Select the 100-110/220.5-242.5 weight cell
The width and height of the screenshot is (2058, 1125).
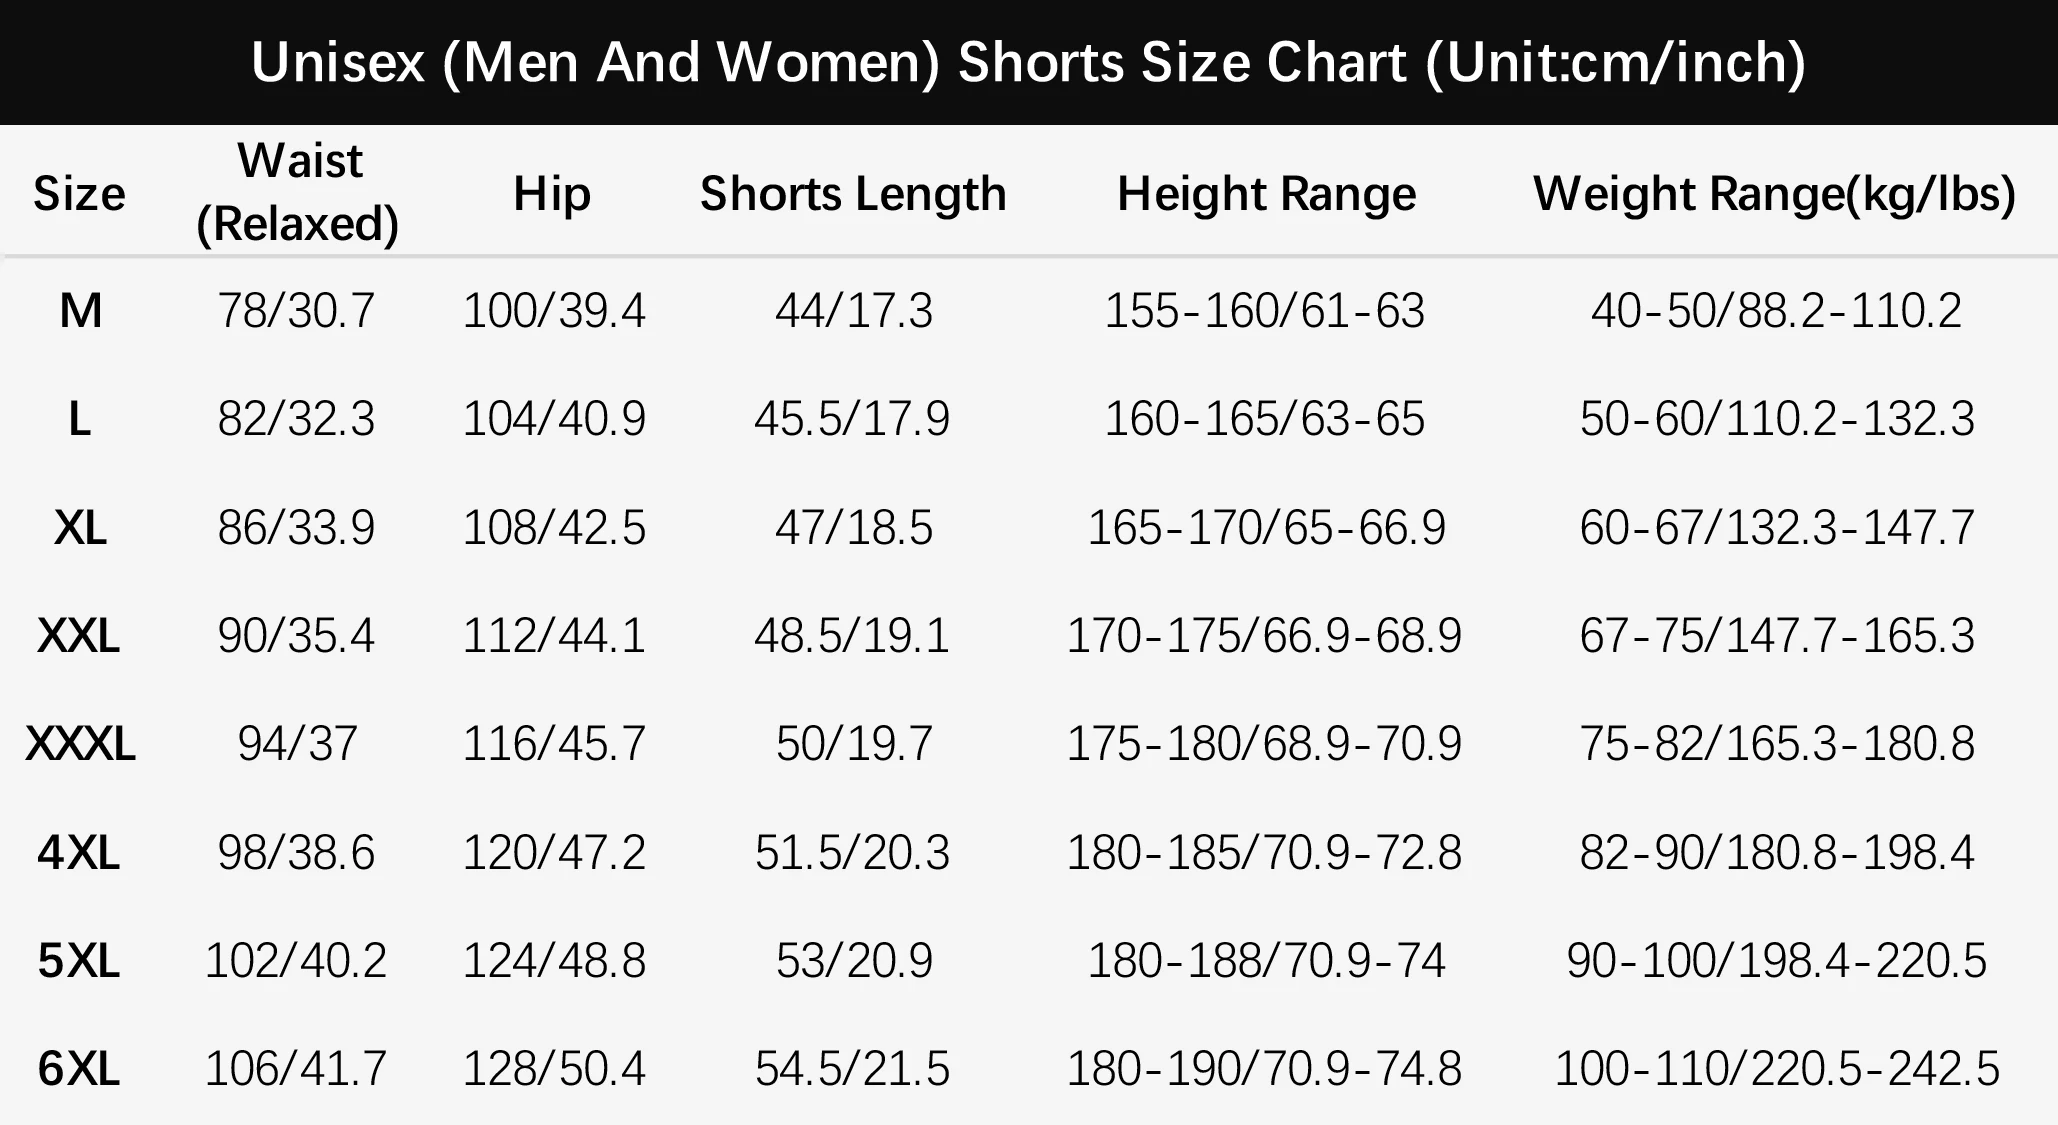1777,1069
